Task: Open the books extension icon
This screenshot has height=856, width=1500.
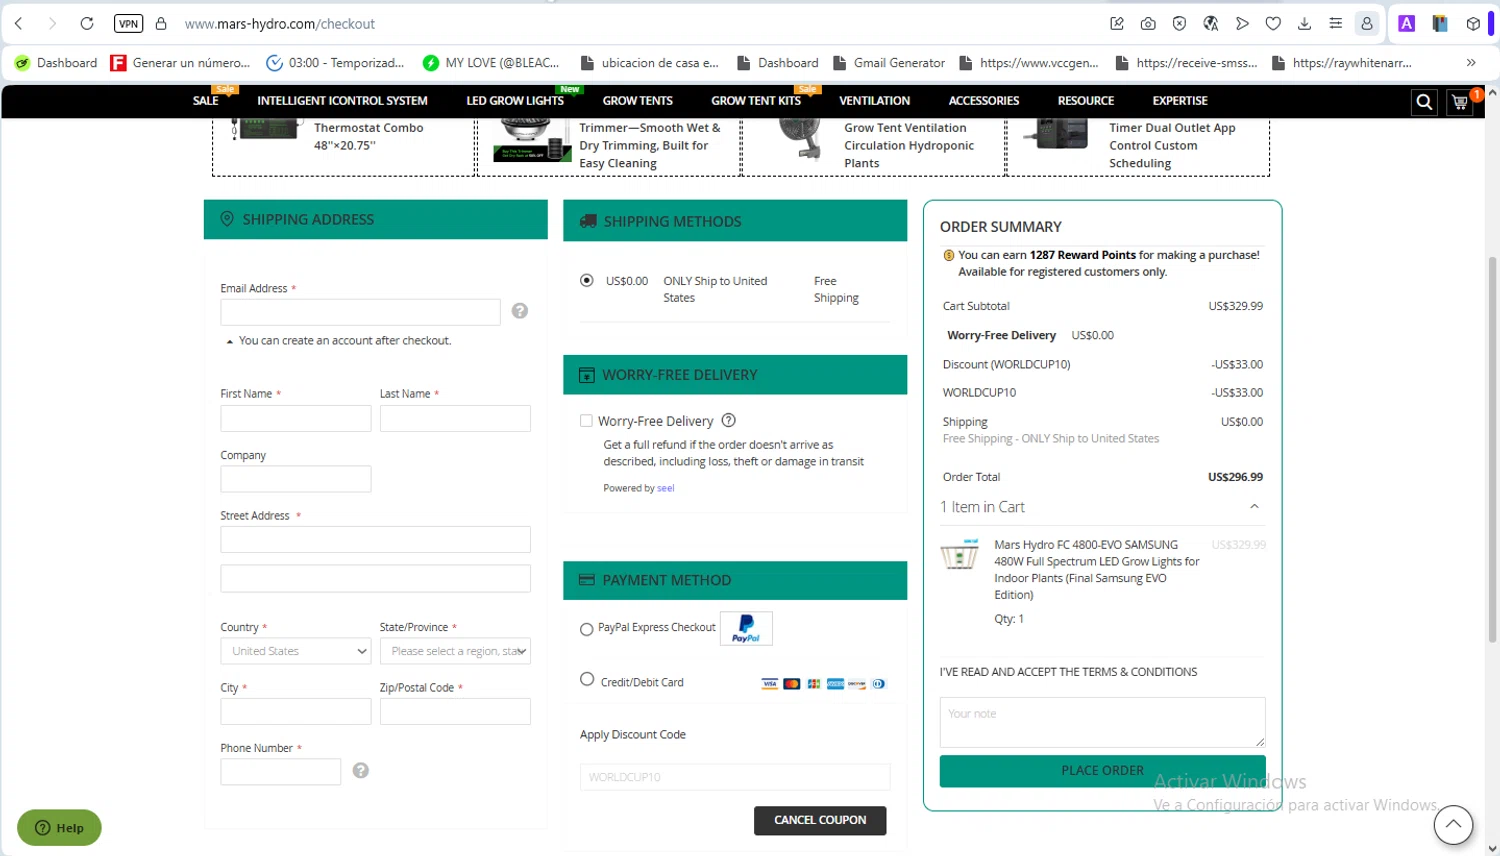Action: pos(1440,23)
